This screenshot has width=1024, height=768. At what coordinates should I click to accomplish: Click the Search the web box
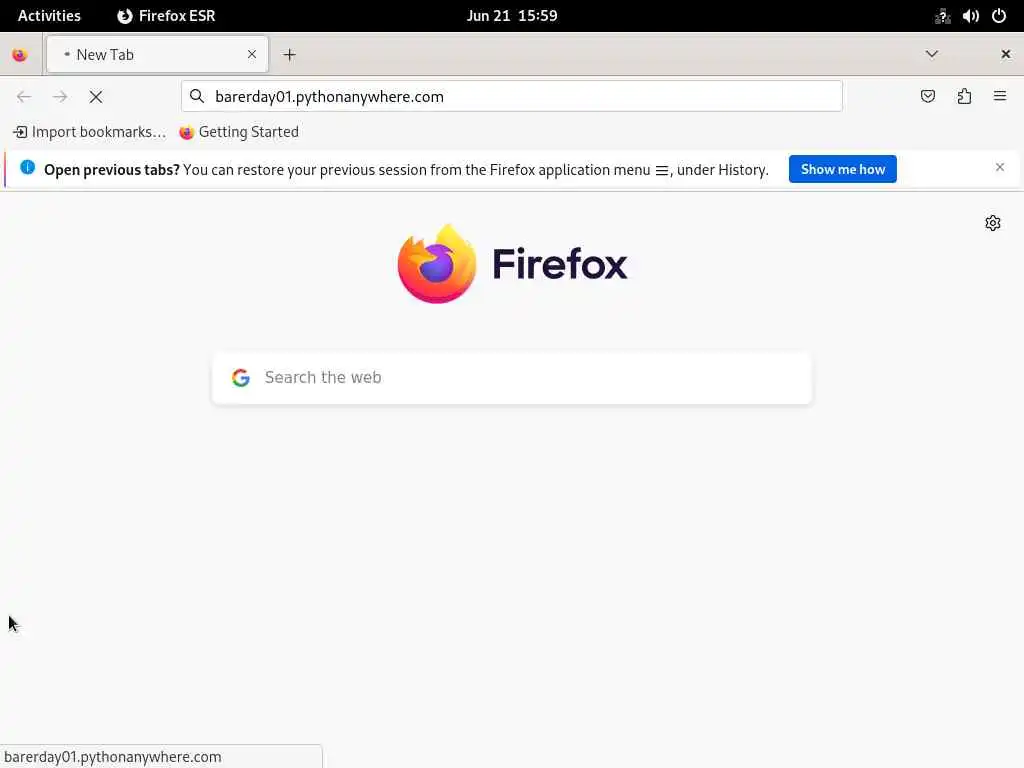pos(512,378)
